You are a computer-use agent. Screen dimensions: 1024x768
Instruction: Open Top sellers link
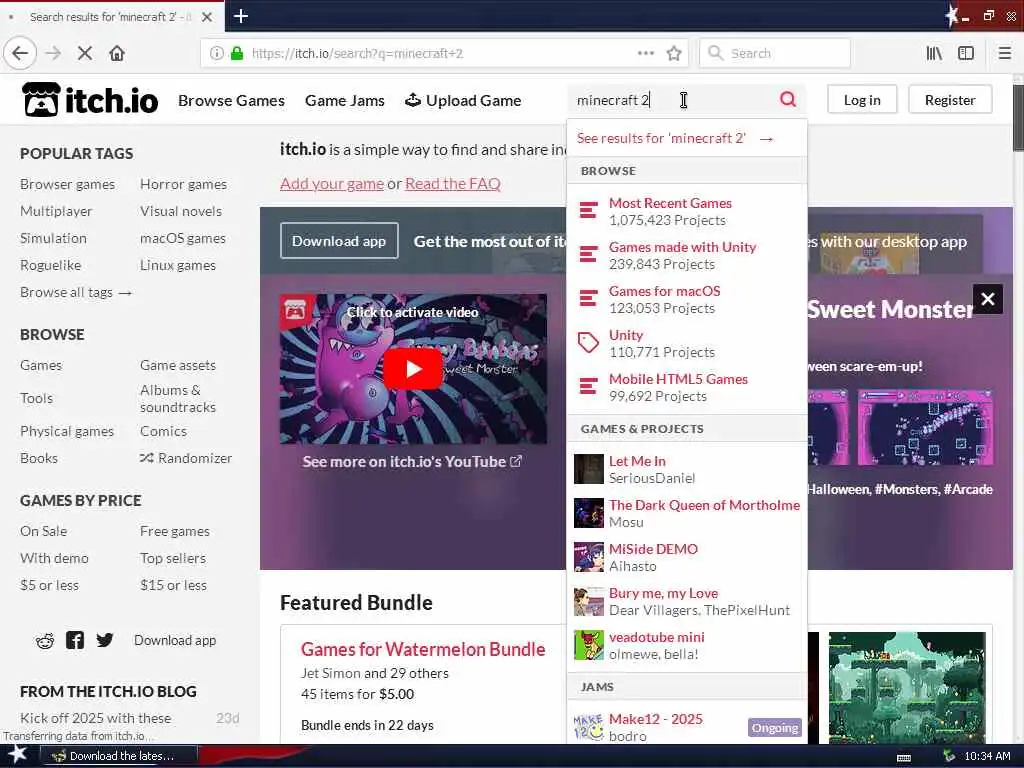172,558
